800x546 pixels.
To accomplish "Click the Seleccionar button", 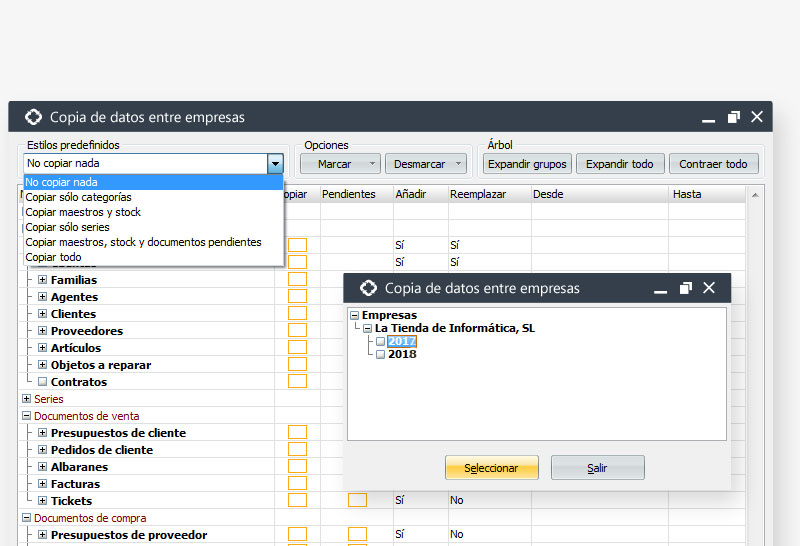I will point(491,468).
